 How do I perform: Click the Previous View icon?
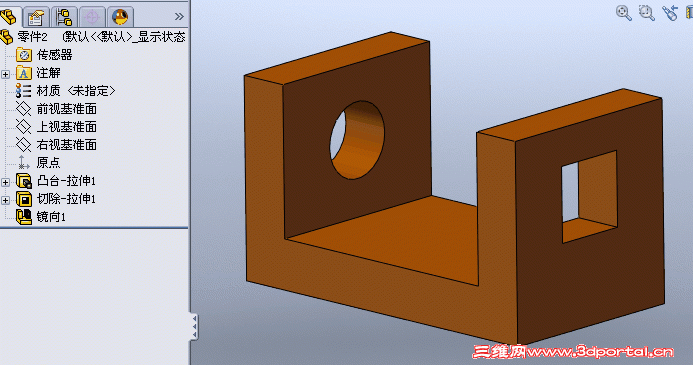click(670, 12)
